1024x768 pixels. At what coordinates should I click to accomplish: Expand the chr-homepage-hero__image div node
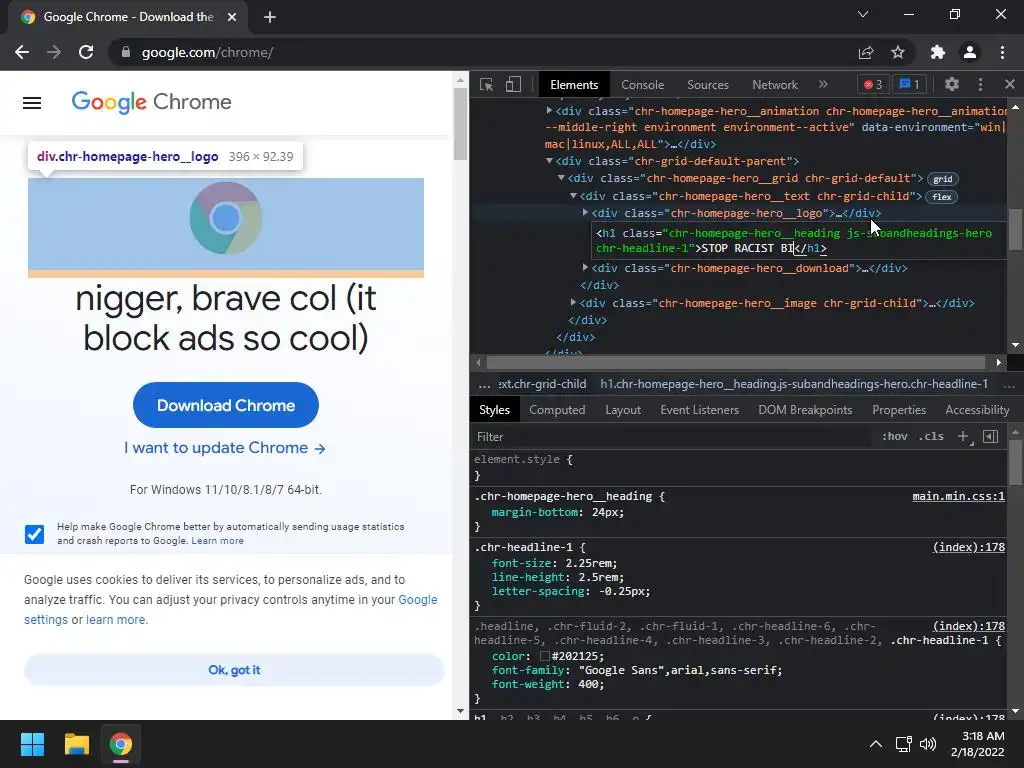tap(573, 302)
